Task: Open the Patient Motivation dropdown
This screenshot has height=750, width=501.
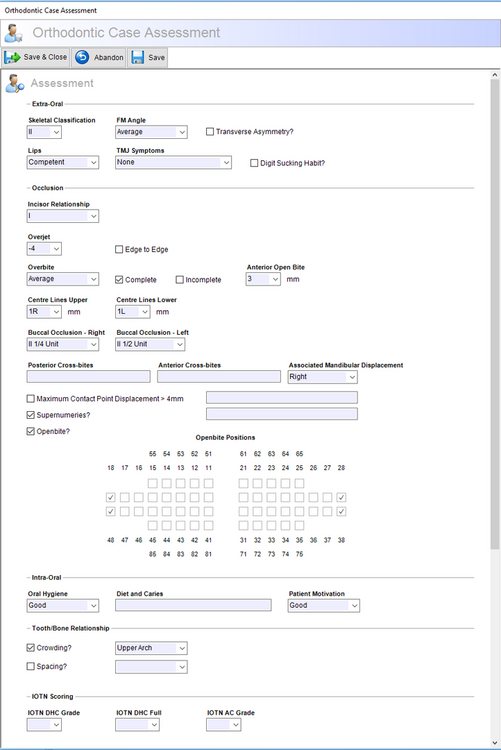Action: click(x=323, y=606)
